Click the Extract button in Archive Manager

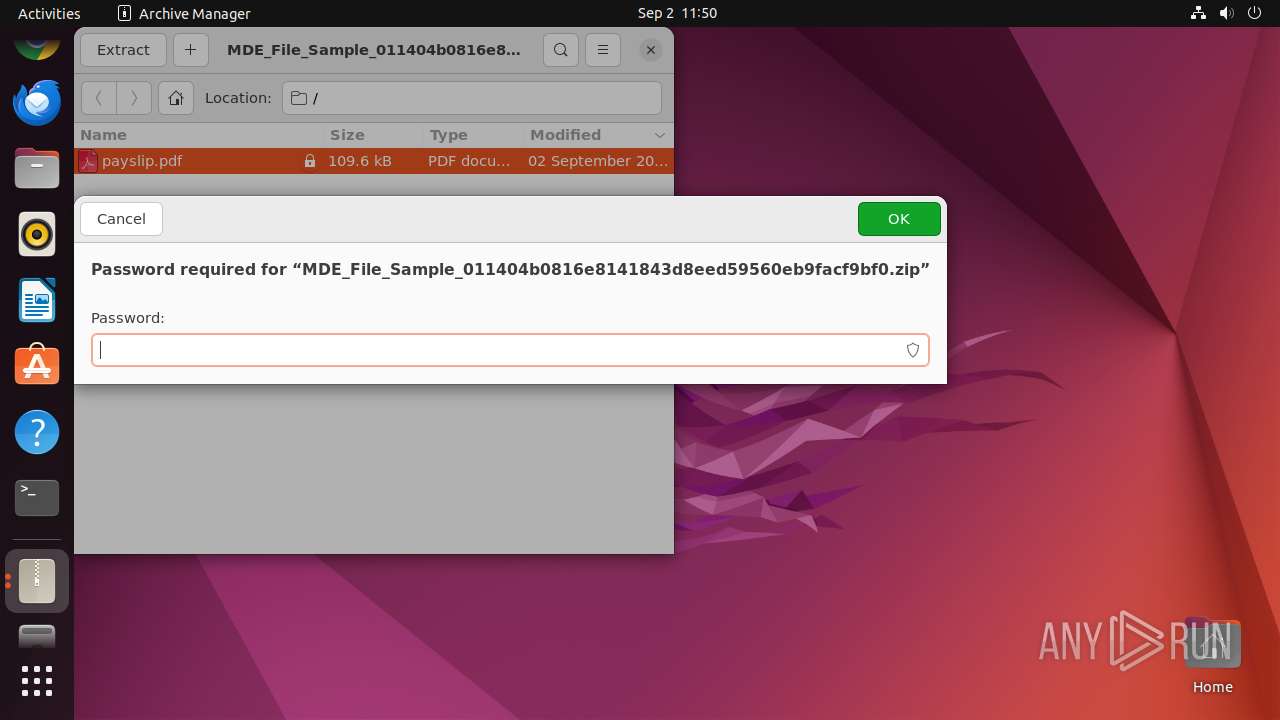[x=123, y=50]
